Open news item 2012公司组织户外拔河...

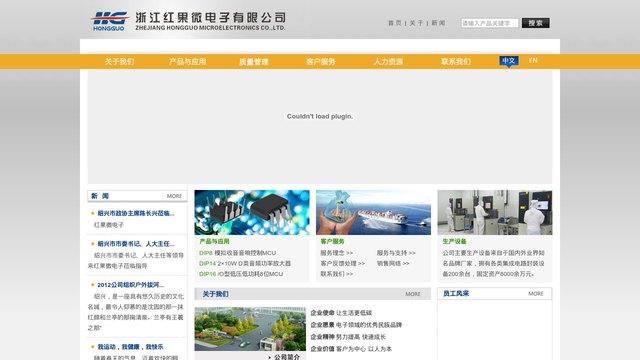pos(130,285)
